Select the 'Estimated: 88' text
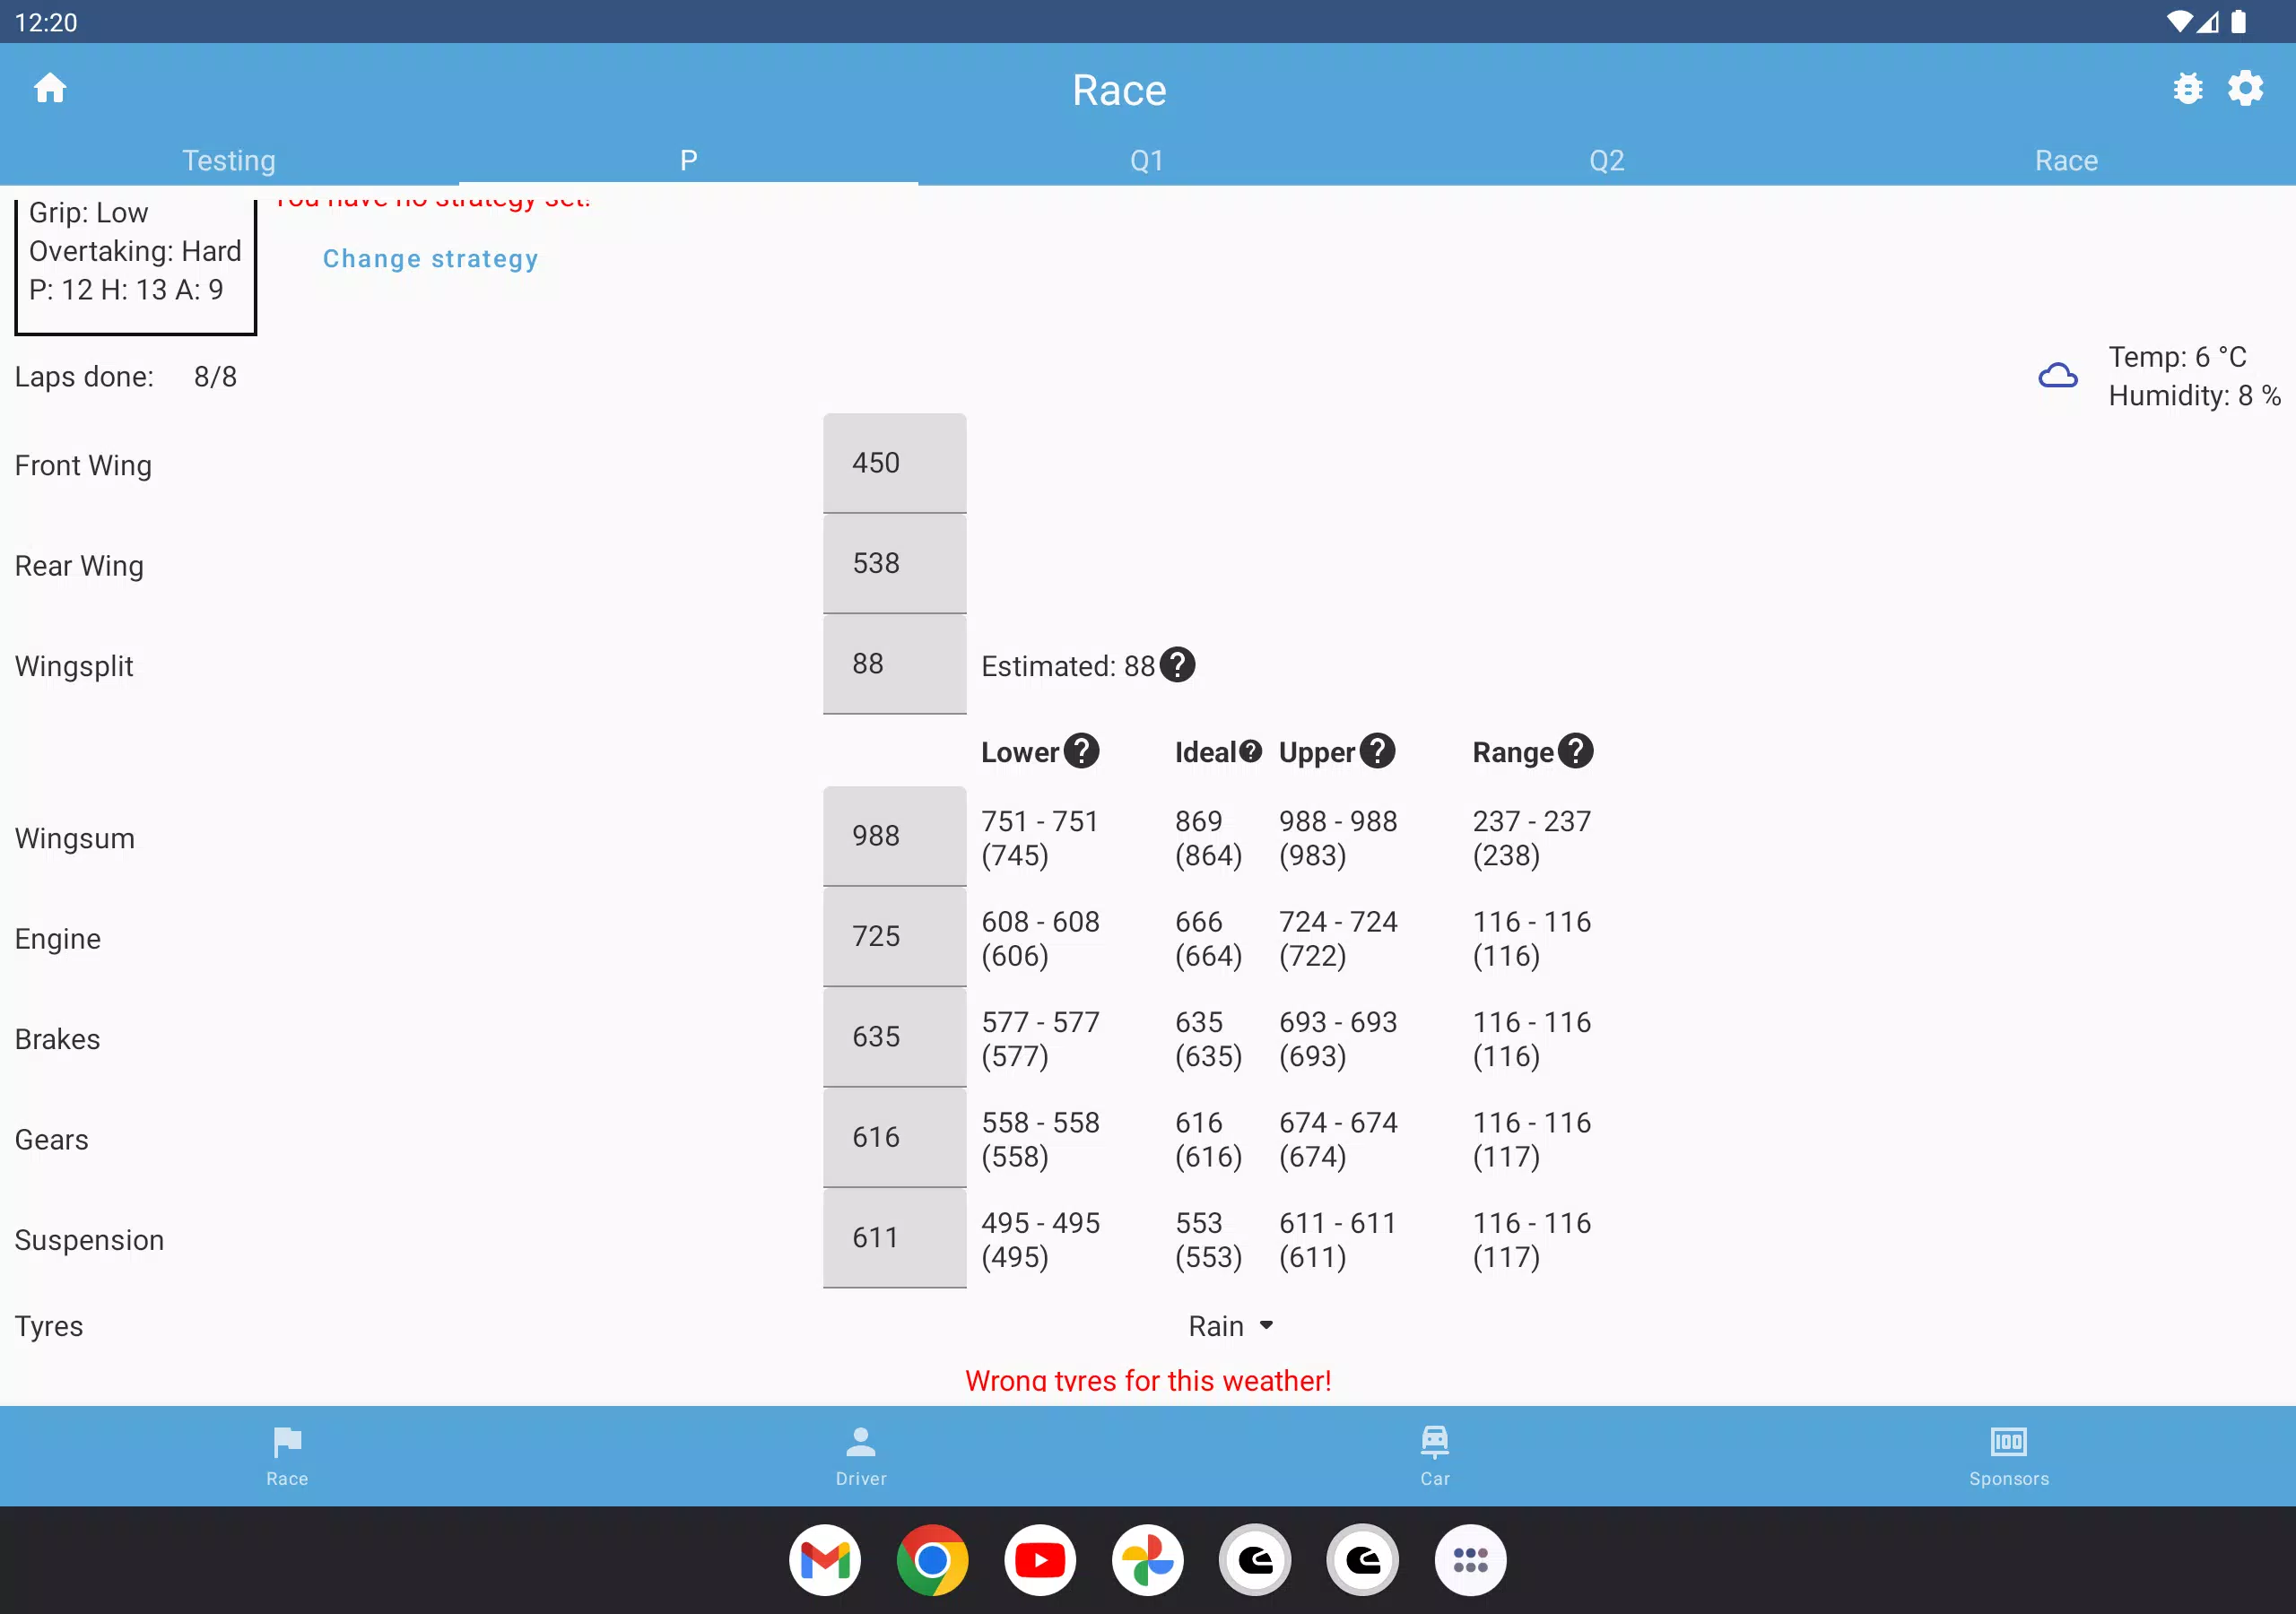 (x=1068, y=666)
